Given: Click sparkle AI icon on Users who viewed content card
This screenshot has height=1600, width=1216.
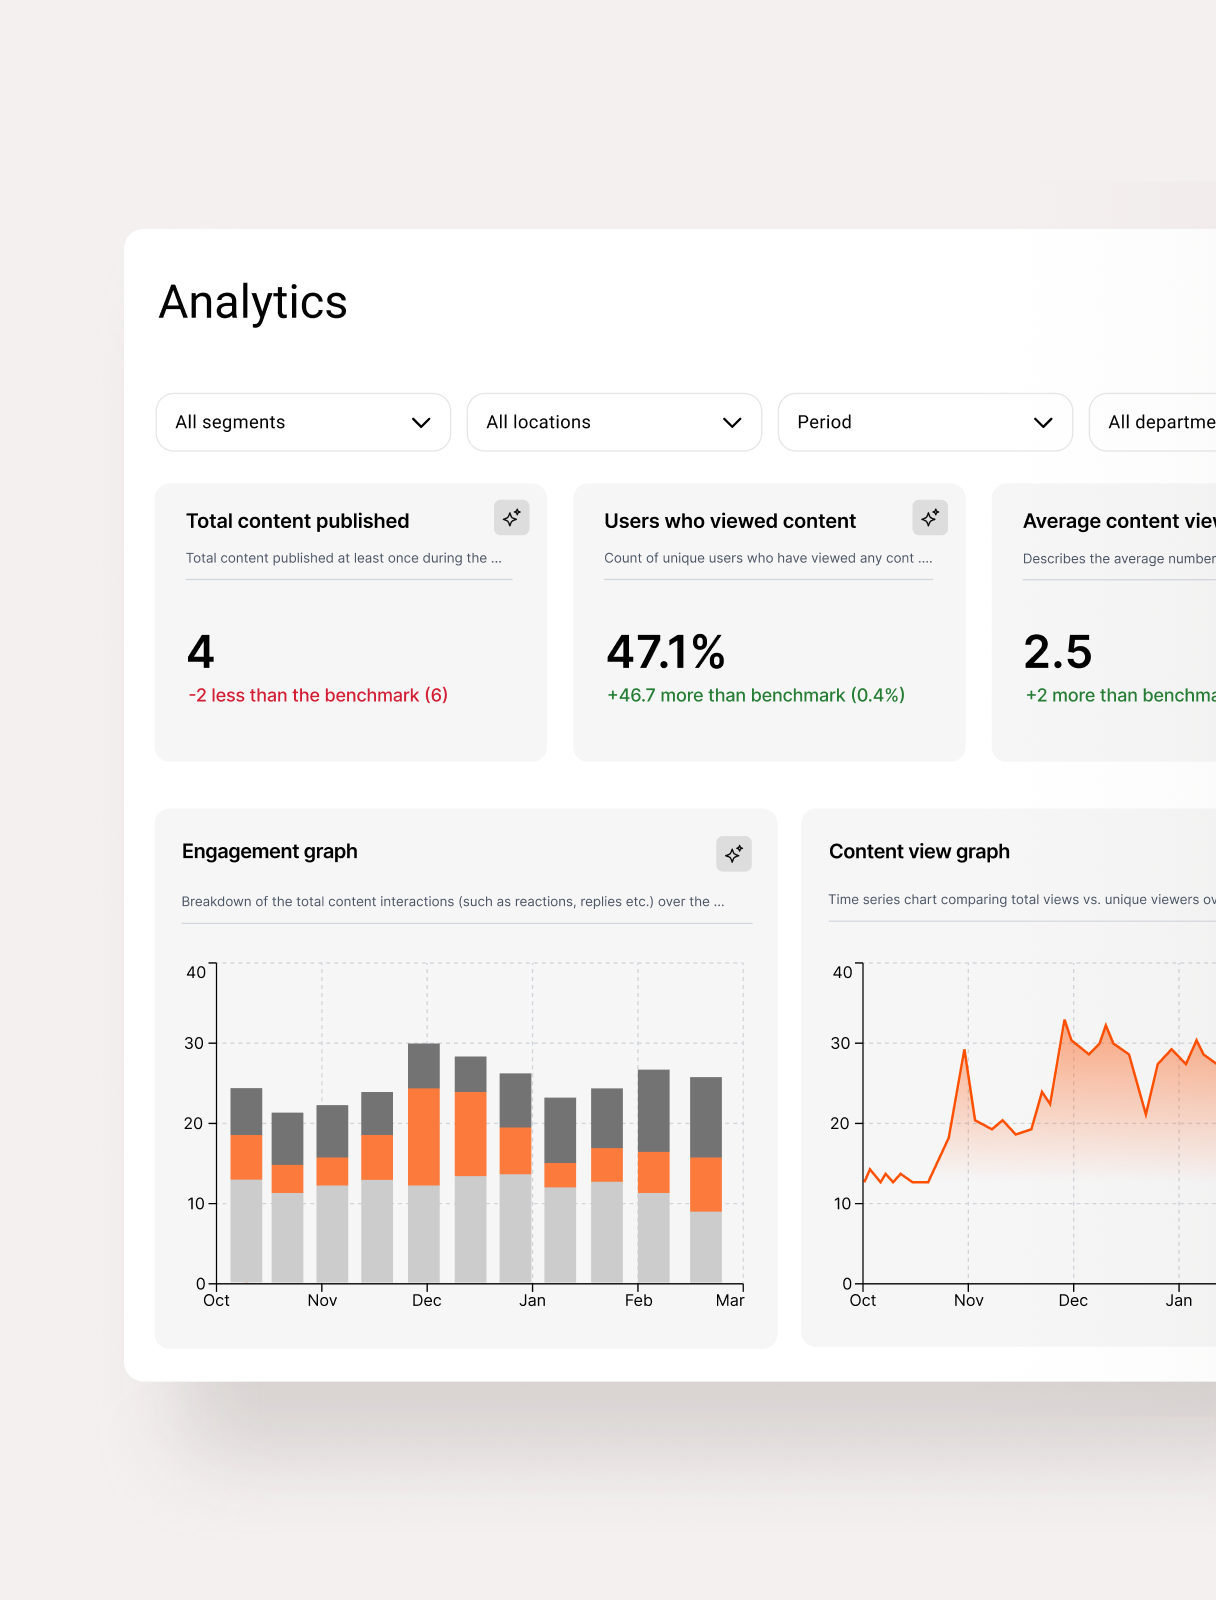Looking at the screenshot, I should 930,518.
